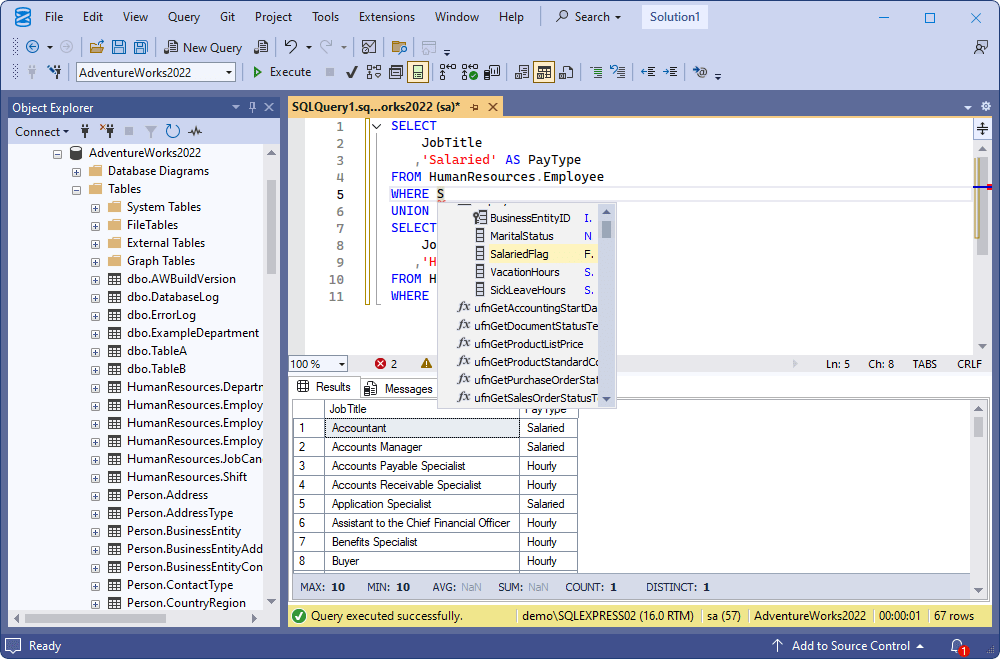Refresh the Object Explorer
This screenshot has height=659, width=1000.
click(170, 131)
